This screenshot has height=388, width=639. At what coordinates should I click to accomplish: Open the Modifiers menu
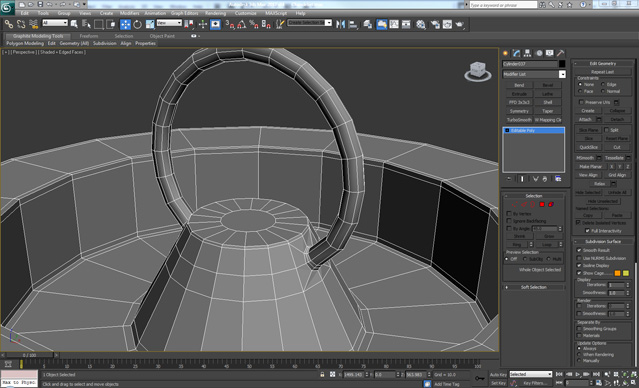coord(130,13)
